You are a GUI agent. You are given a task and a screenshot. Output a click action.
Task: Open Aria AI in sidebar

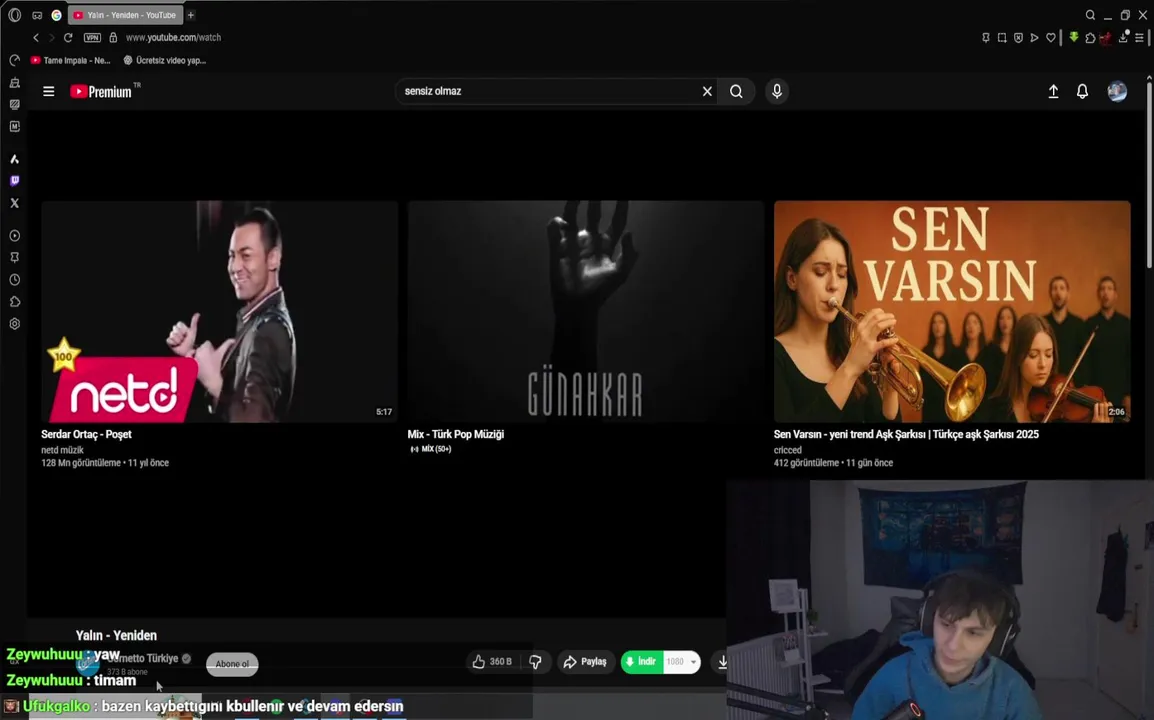point(15,159)
